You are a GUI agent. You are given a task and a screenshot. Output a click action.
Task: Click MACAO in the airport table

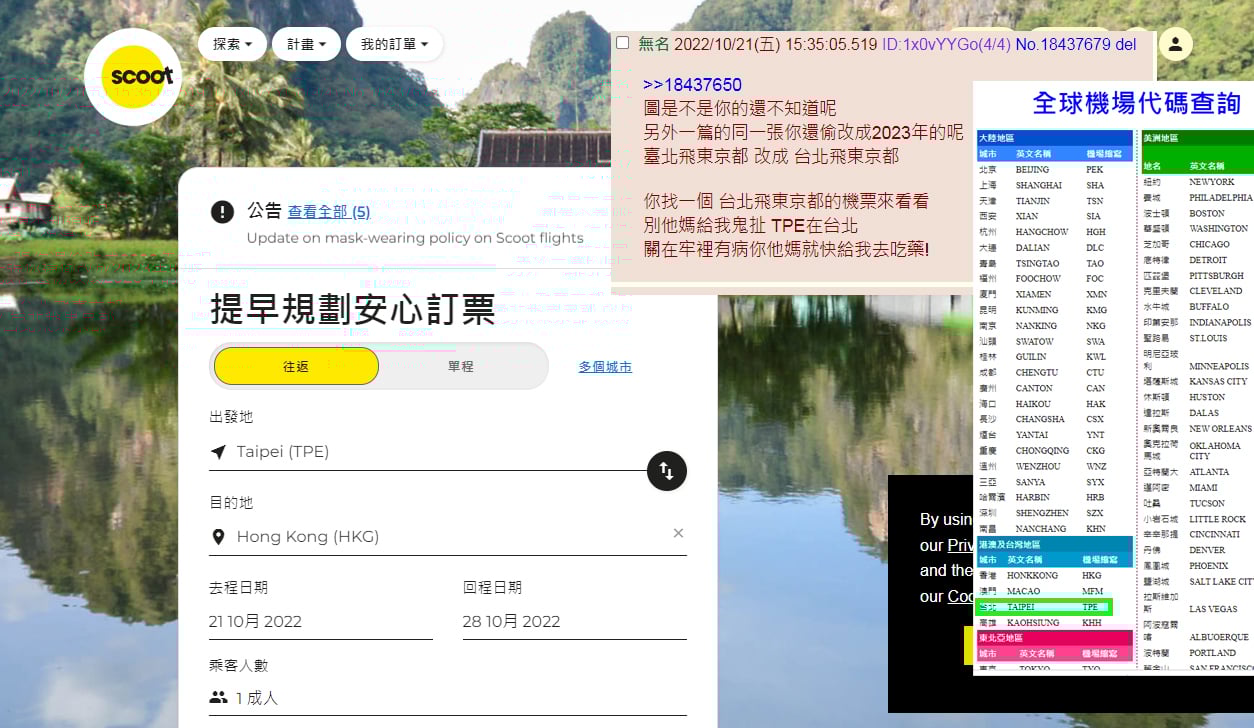1023,591
